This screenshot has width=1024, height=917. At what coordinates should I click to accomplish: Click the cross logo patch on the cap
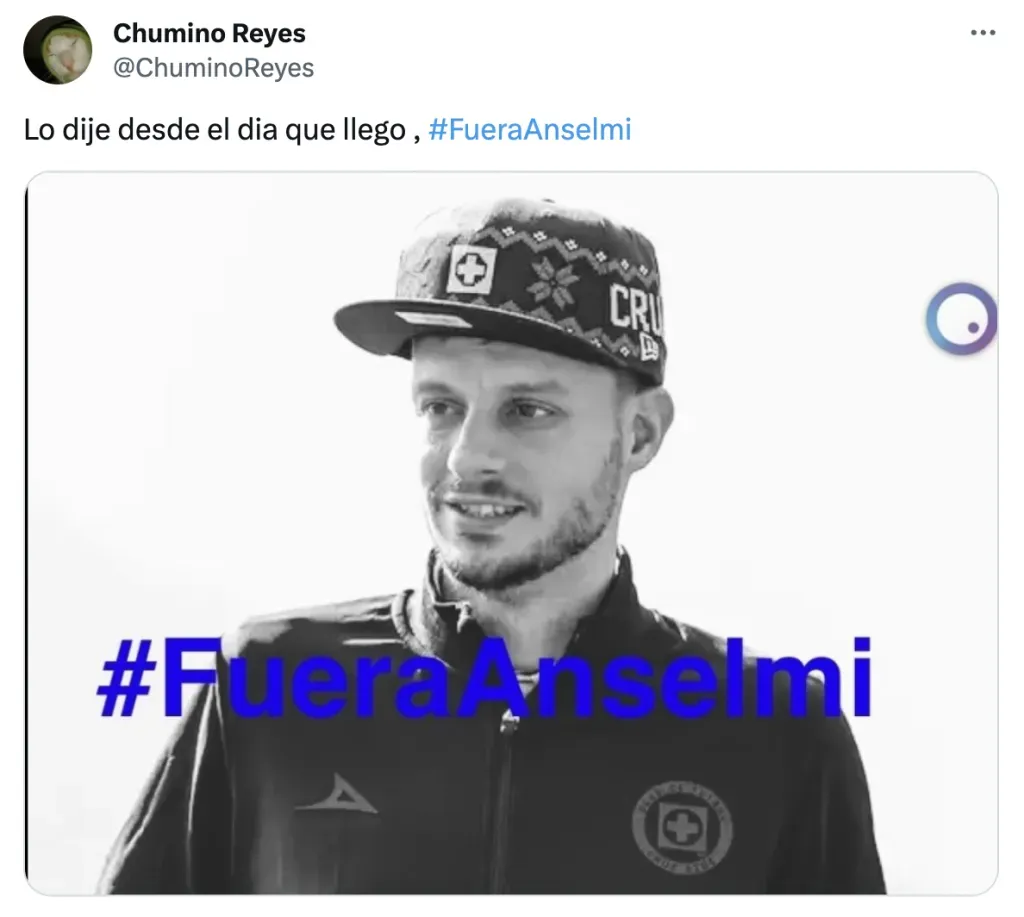(471, 268)
